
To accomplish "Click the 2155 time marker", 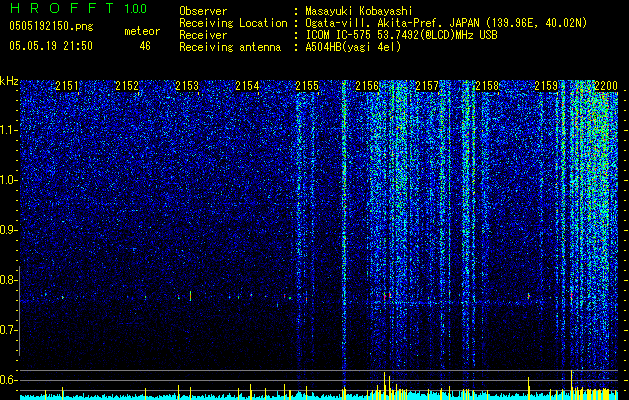I will click(x=307, y=86).
